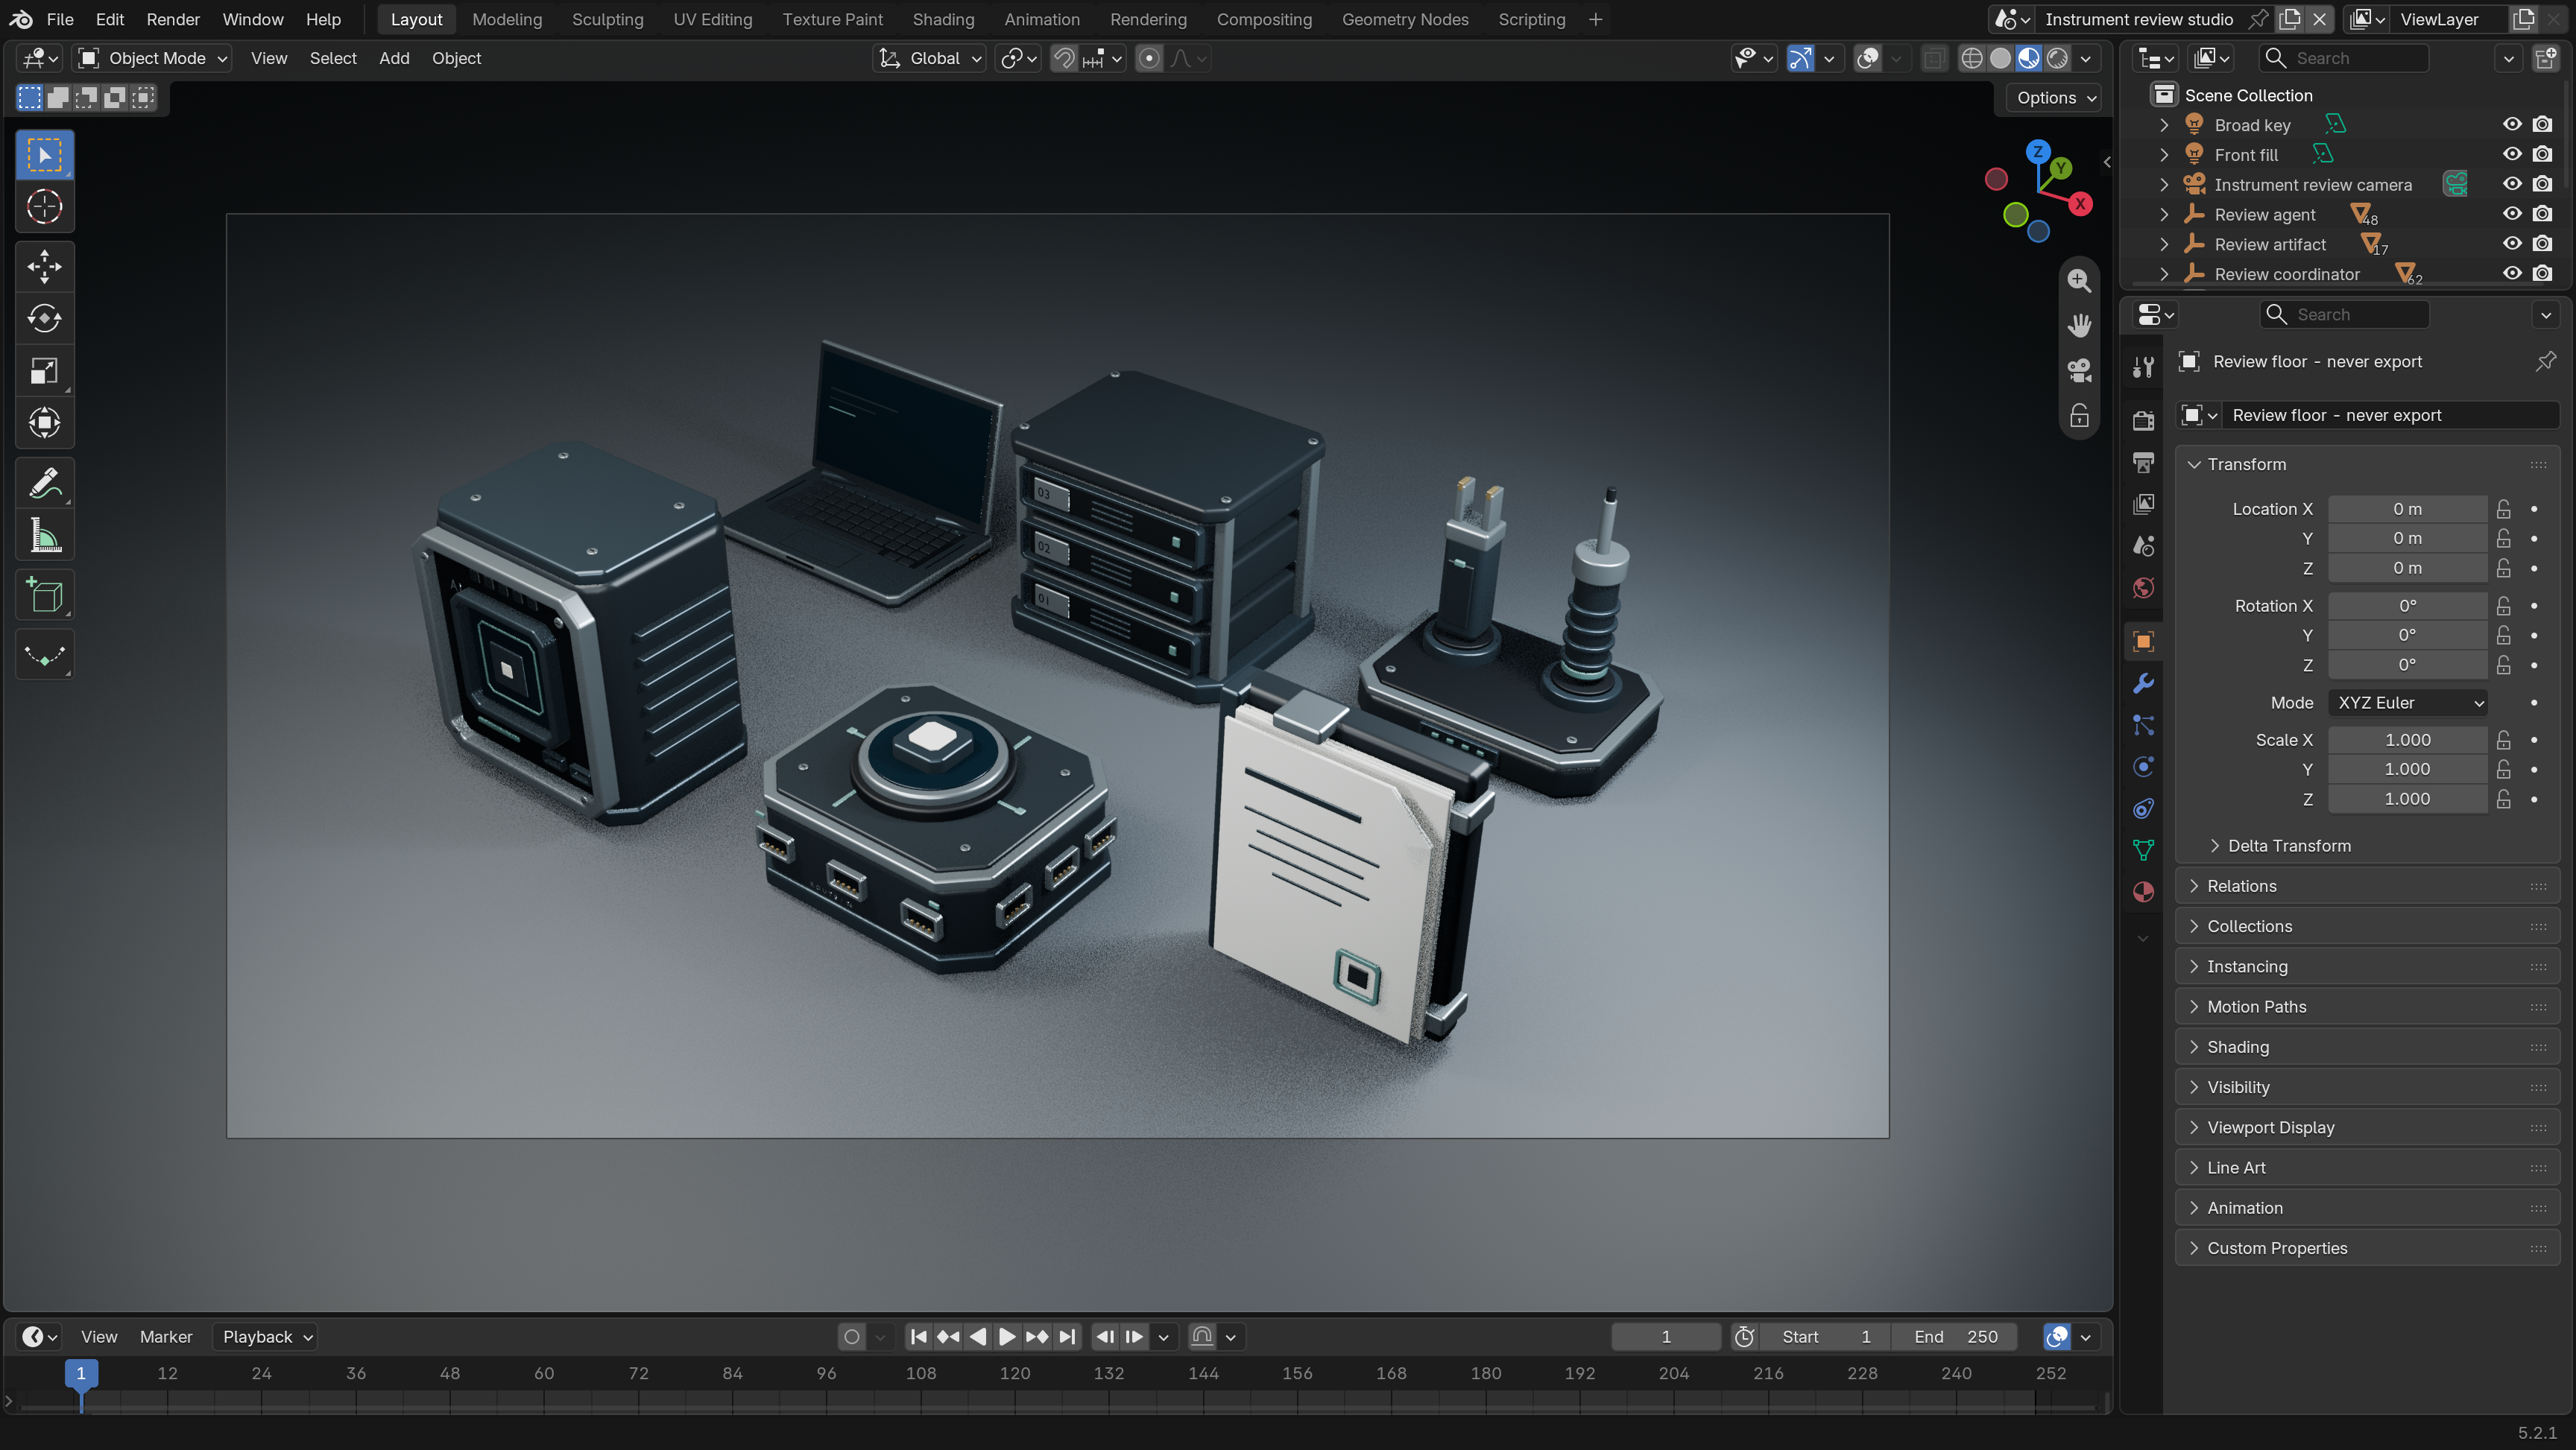Click the red X axis gizmo handle
The width and height of the screenshot is (2576, 1450).
[x=2080, y=204]
